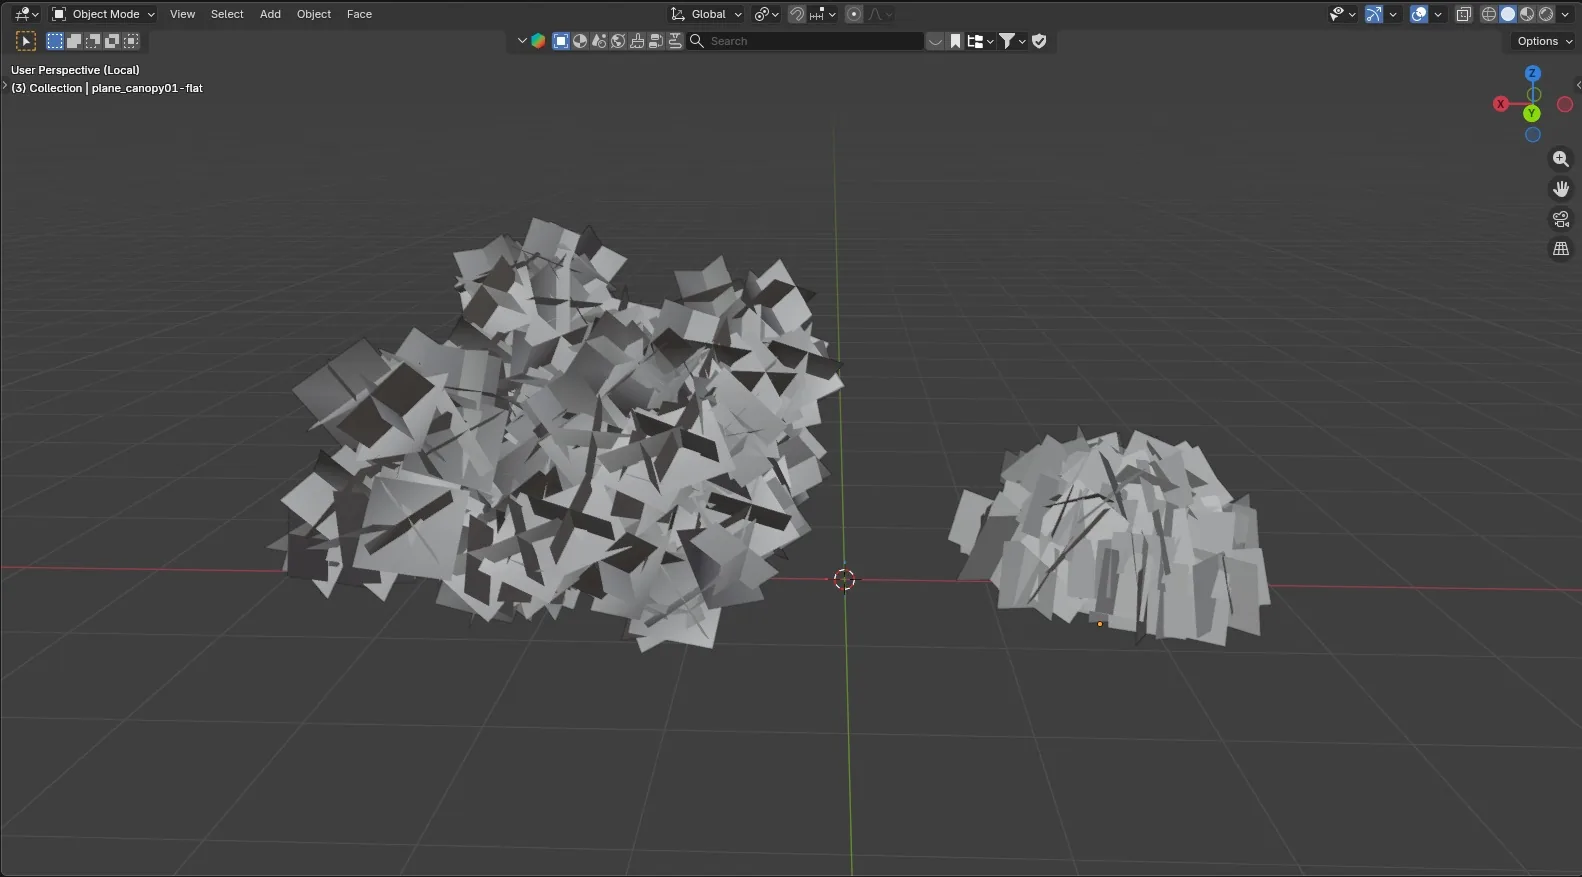Choose Subtract existing selection mode
1582x877 pixels.
93,41
